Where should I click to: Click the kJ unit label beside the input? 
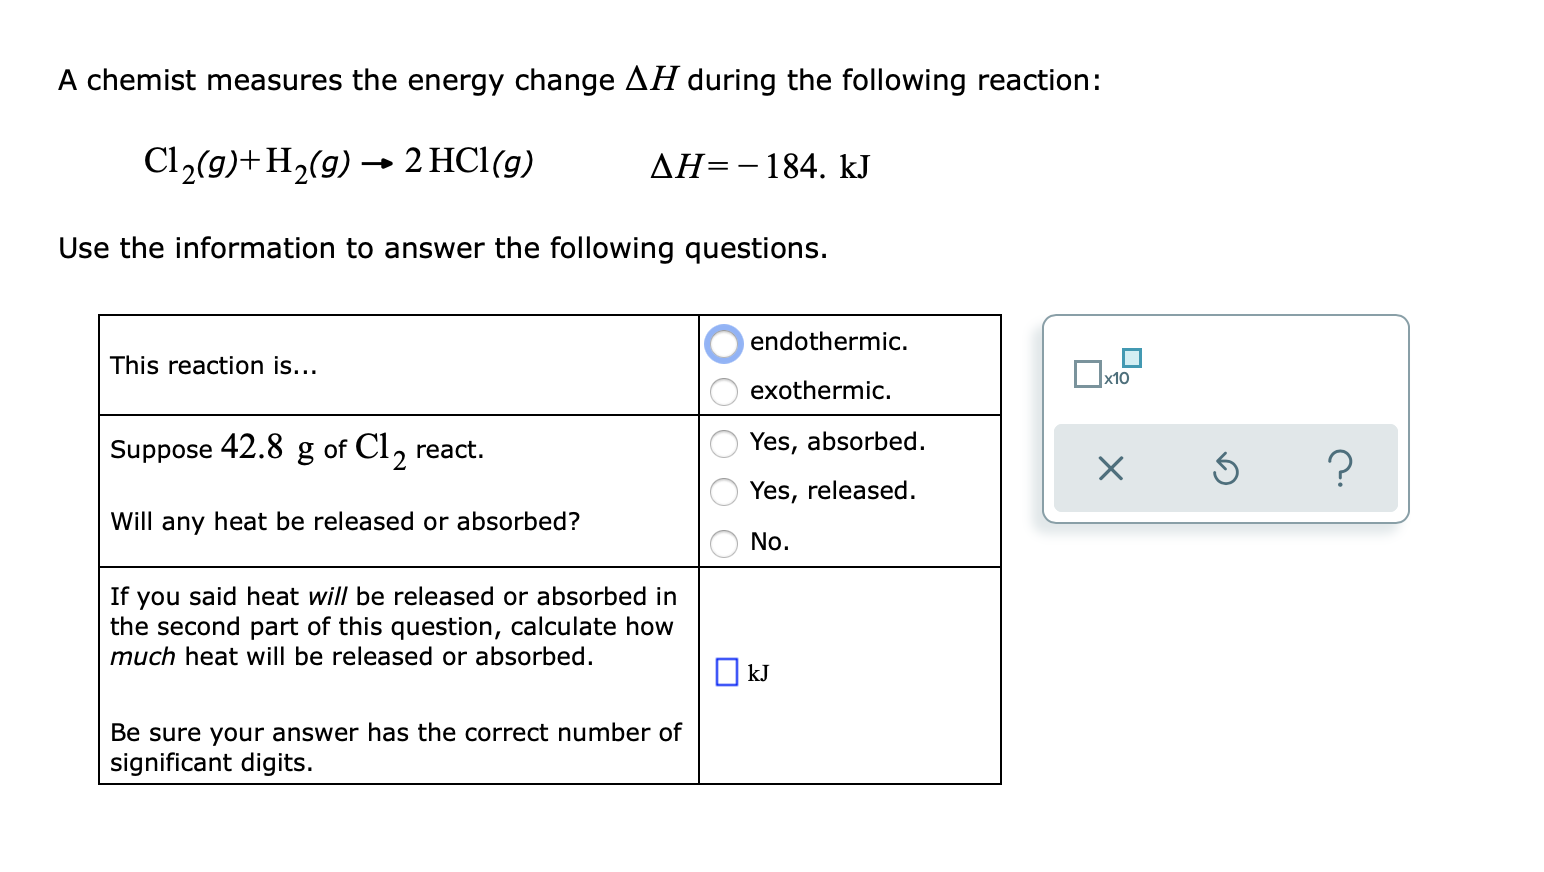pyautogui.click(x=759, y=673)
